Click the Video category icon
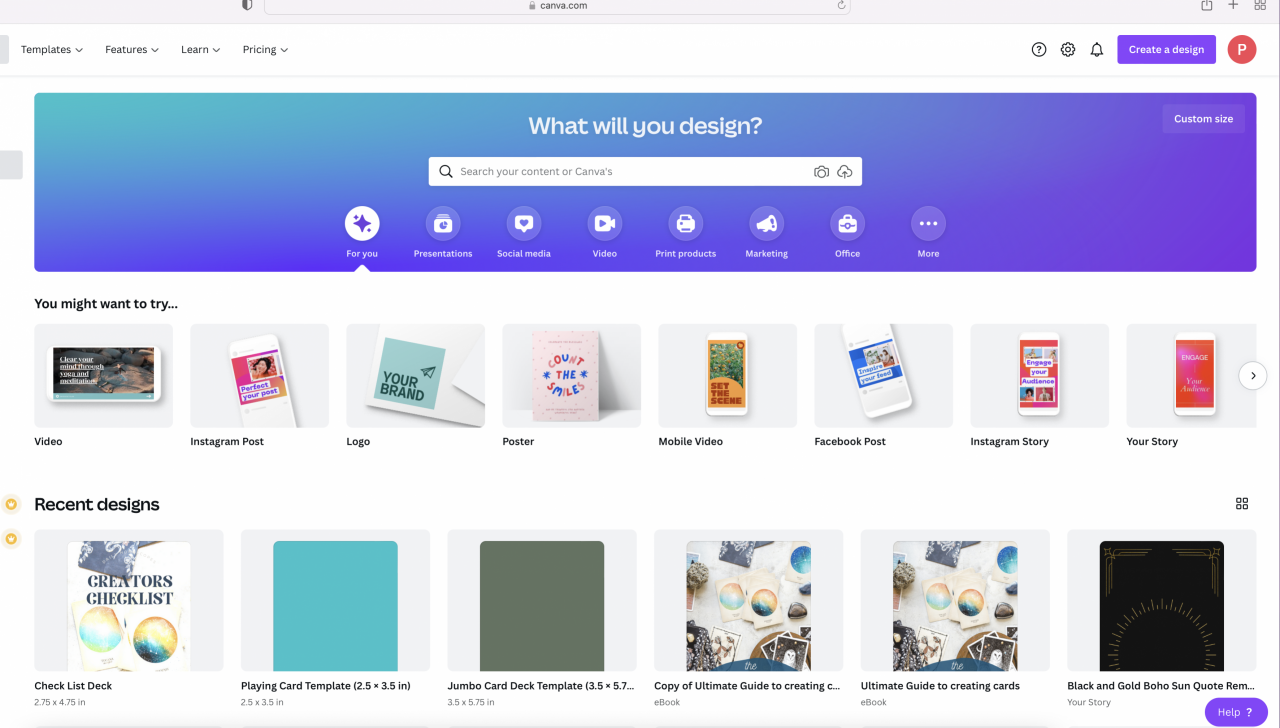Image resolution: width=1280 pixels, height=728 pixels. click(605, 224)
